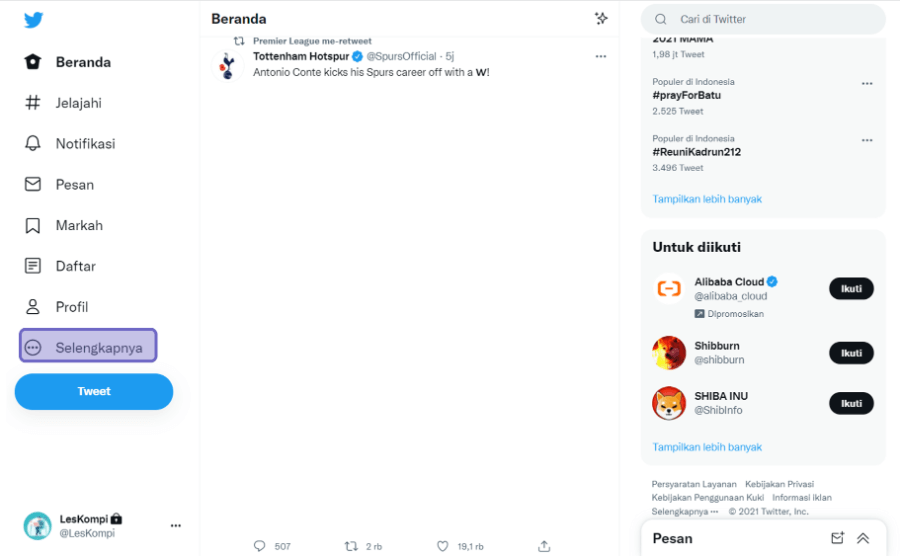The height and width of the screenshot is (556, 900).
Task: Expand the Pesan drawer with double chevron
Action: point(863,538)
